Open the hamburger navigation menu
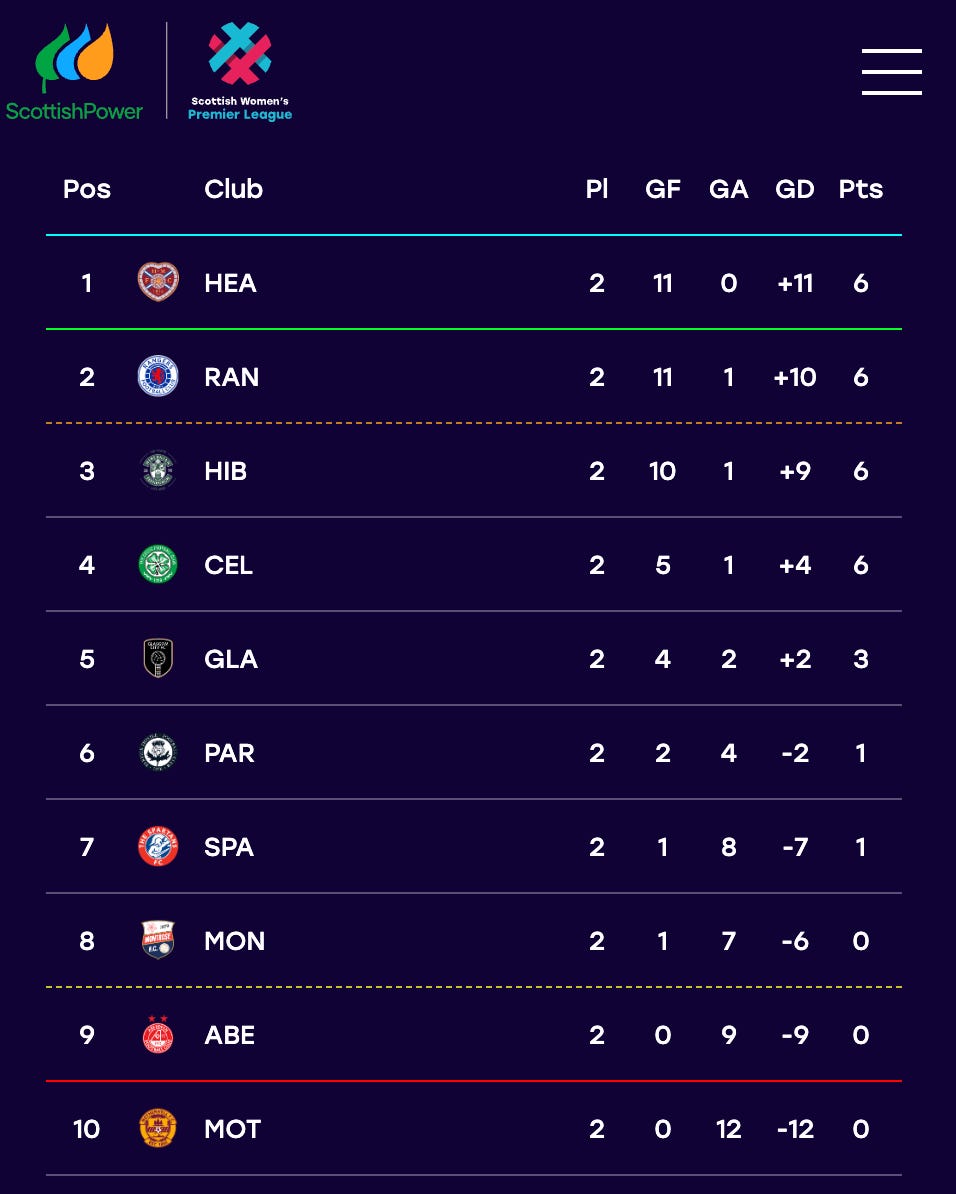 click(891, 72)
